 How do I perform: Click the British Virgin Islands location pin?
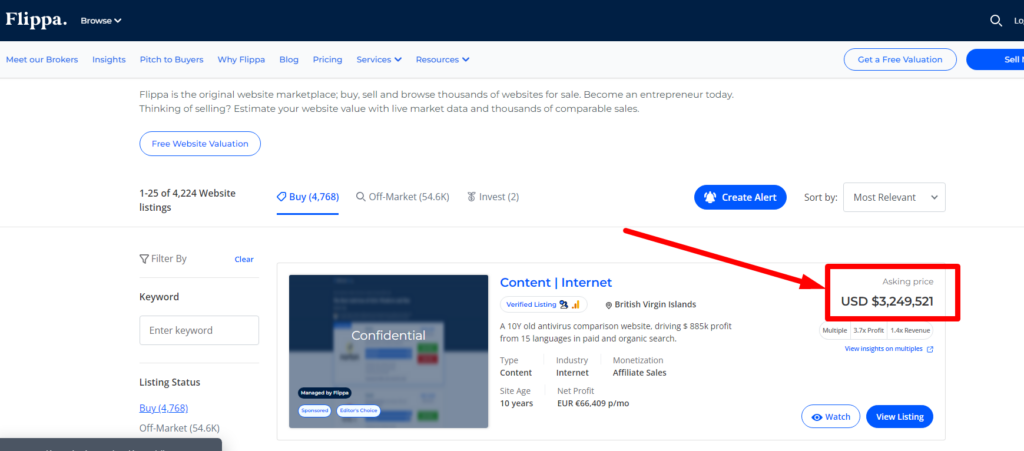(x=609, y=305)
